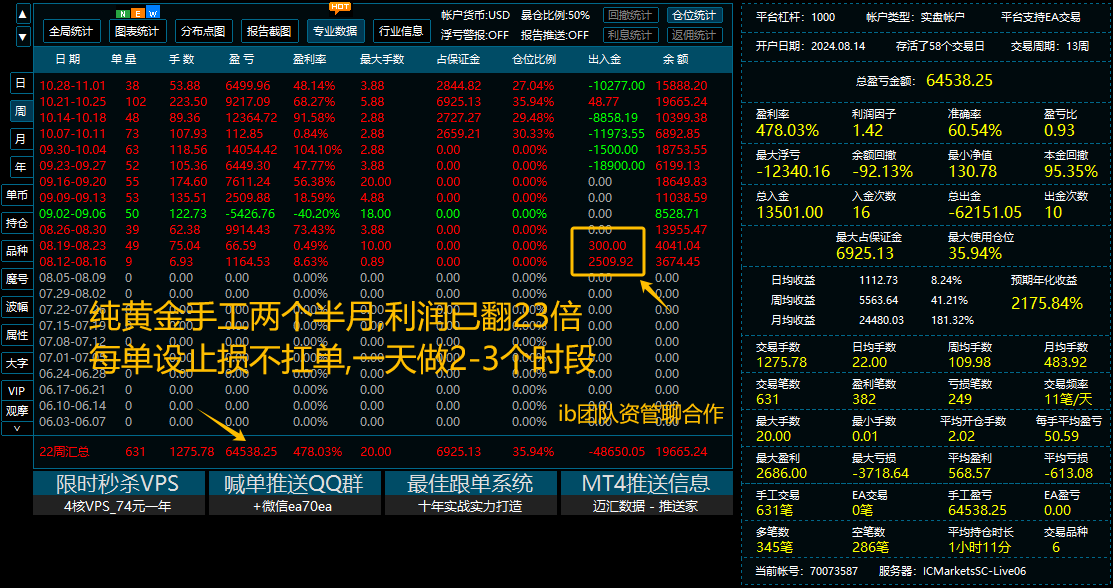Click 迈汇数据 - 推送家 link
The height and width of the screenshot is (588, 1113).
646,506
